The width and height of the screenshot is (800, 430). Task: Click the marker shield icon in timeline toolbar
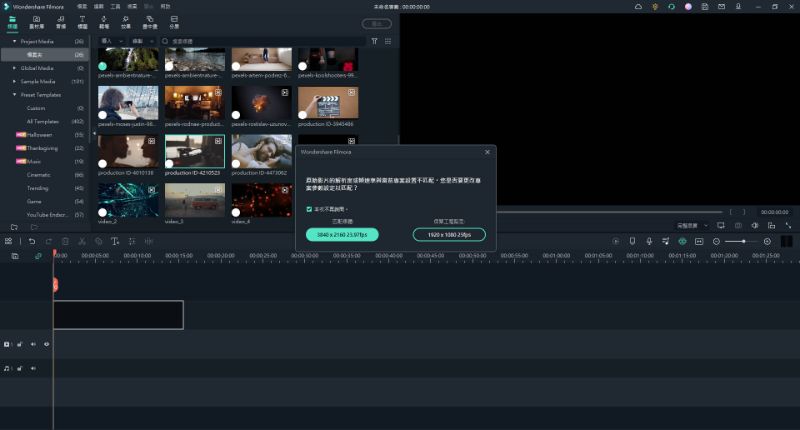(632, 241)
